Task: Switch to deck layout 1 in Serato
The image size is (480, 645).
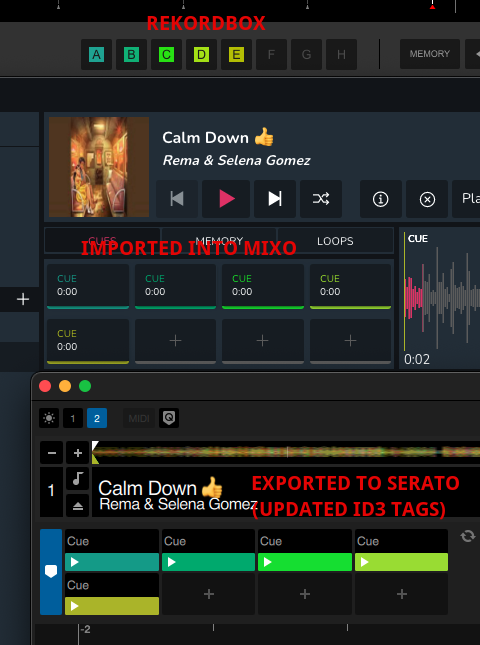Action: [73, 418]
